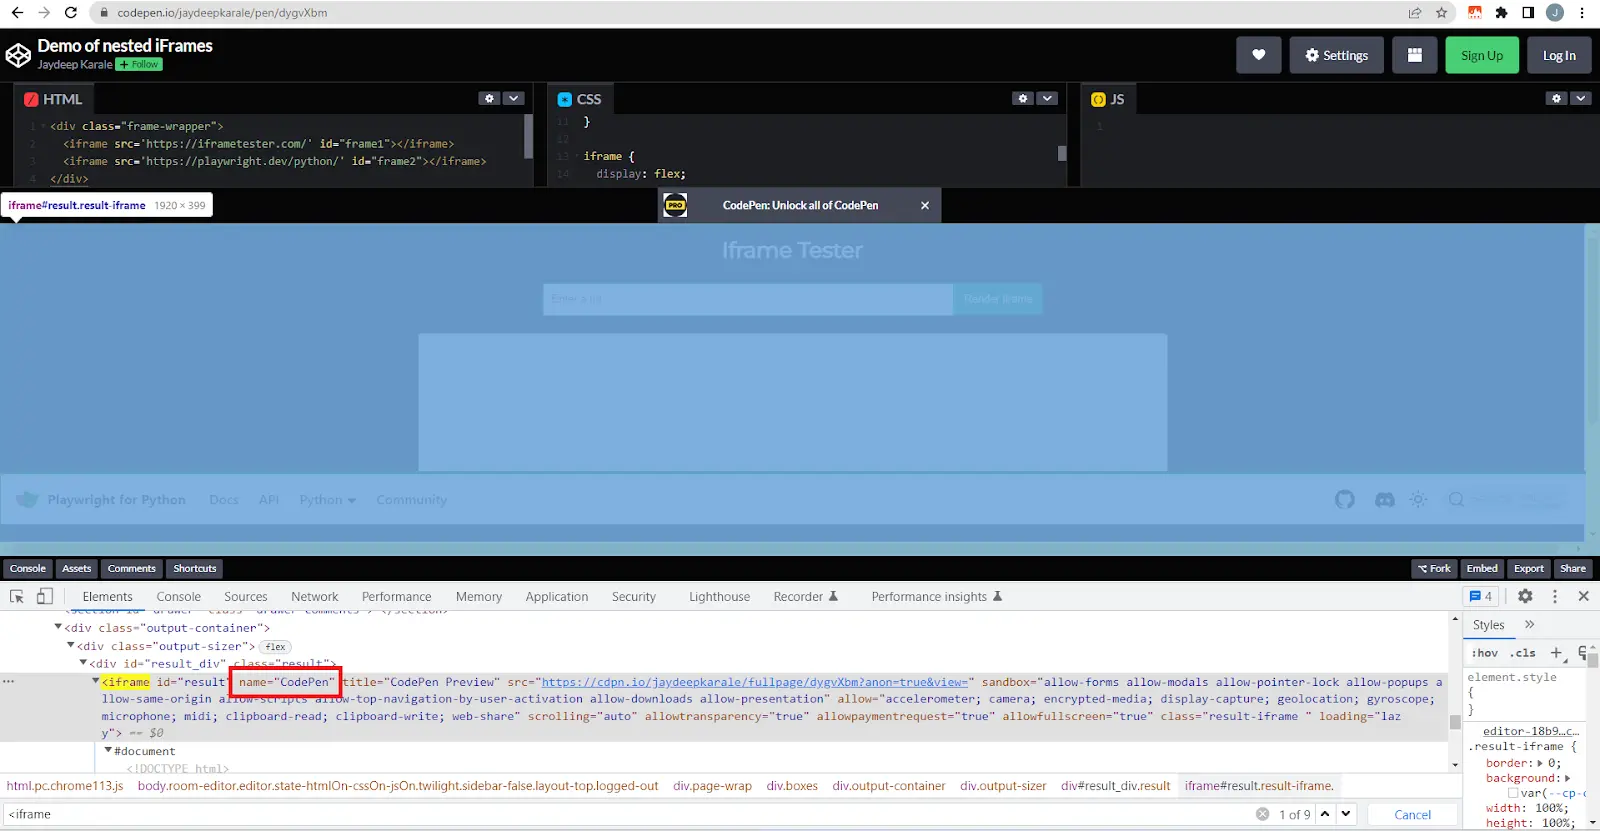Close the Unlock all of CodePen banner
This screenshot has height=831, width=1600.
pos(925,205)
